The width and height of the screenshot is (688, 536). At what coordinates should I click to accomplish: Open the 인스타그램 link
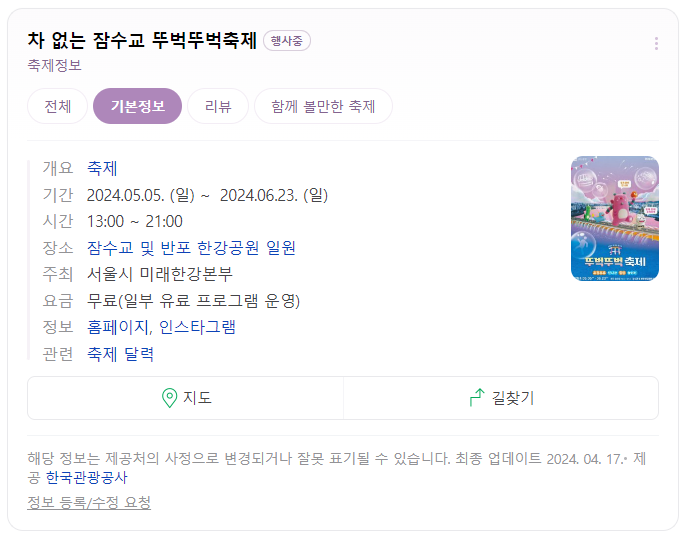pyautogui.click(x=197, y=327)
